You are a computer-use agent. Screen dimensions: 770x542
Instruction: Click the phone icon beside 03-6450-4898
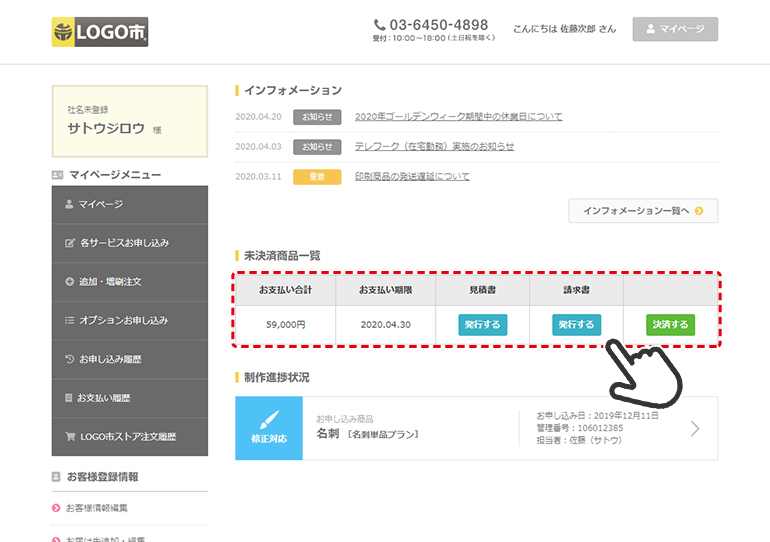pyautogui.click(x=380, y=25)
